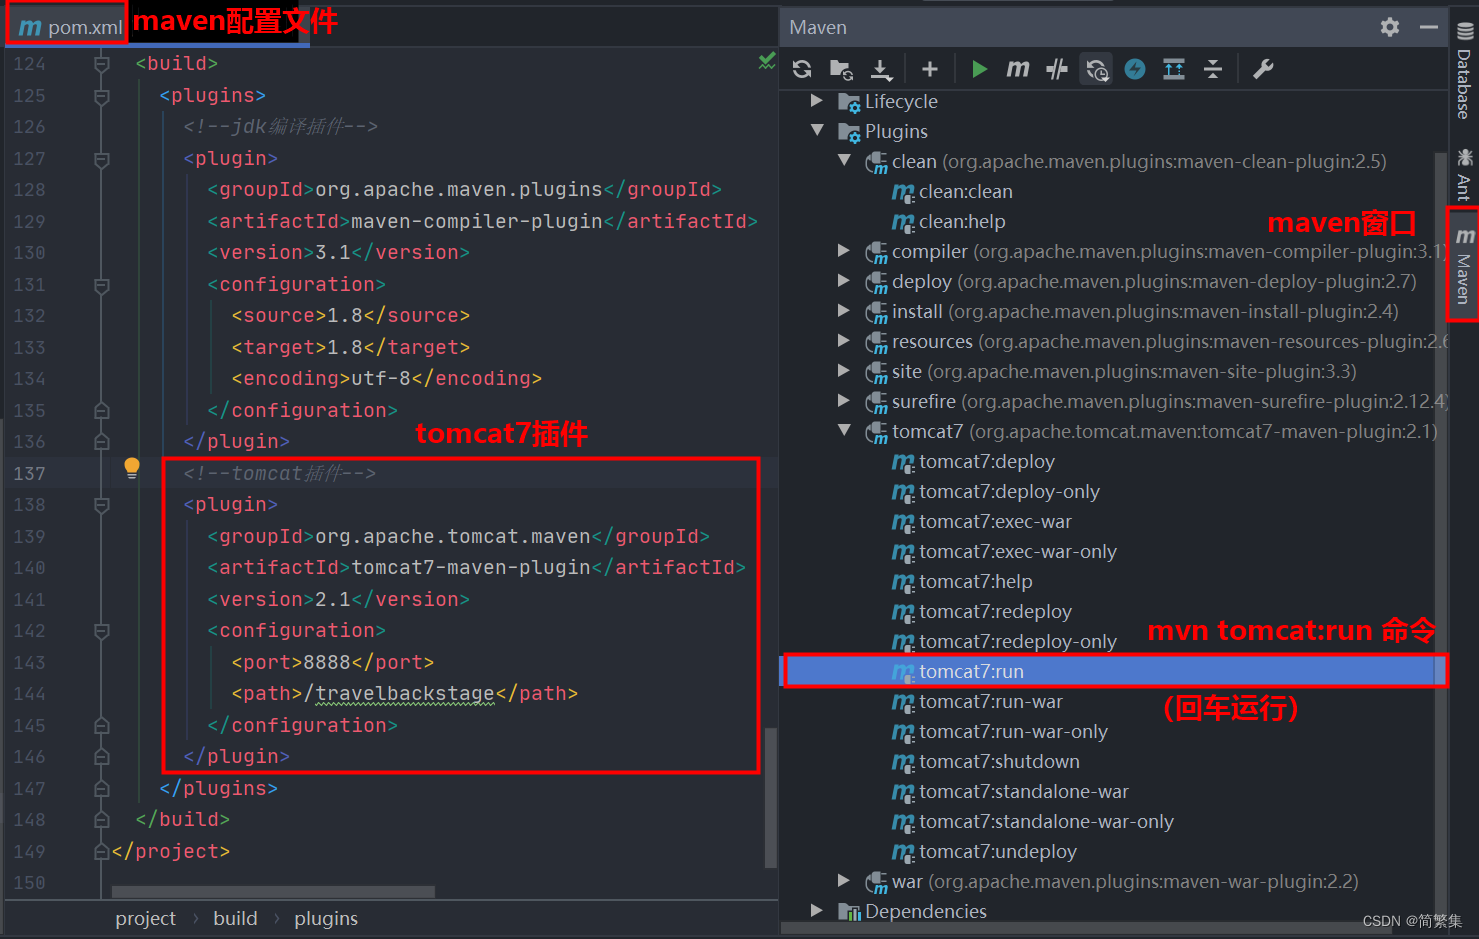
Task: Expand the Lifecycle node
Action: 817,101
